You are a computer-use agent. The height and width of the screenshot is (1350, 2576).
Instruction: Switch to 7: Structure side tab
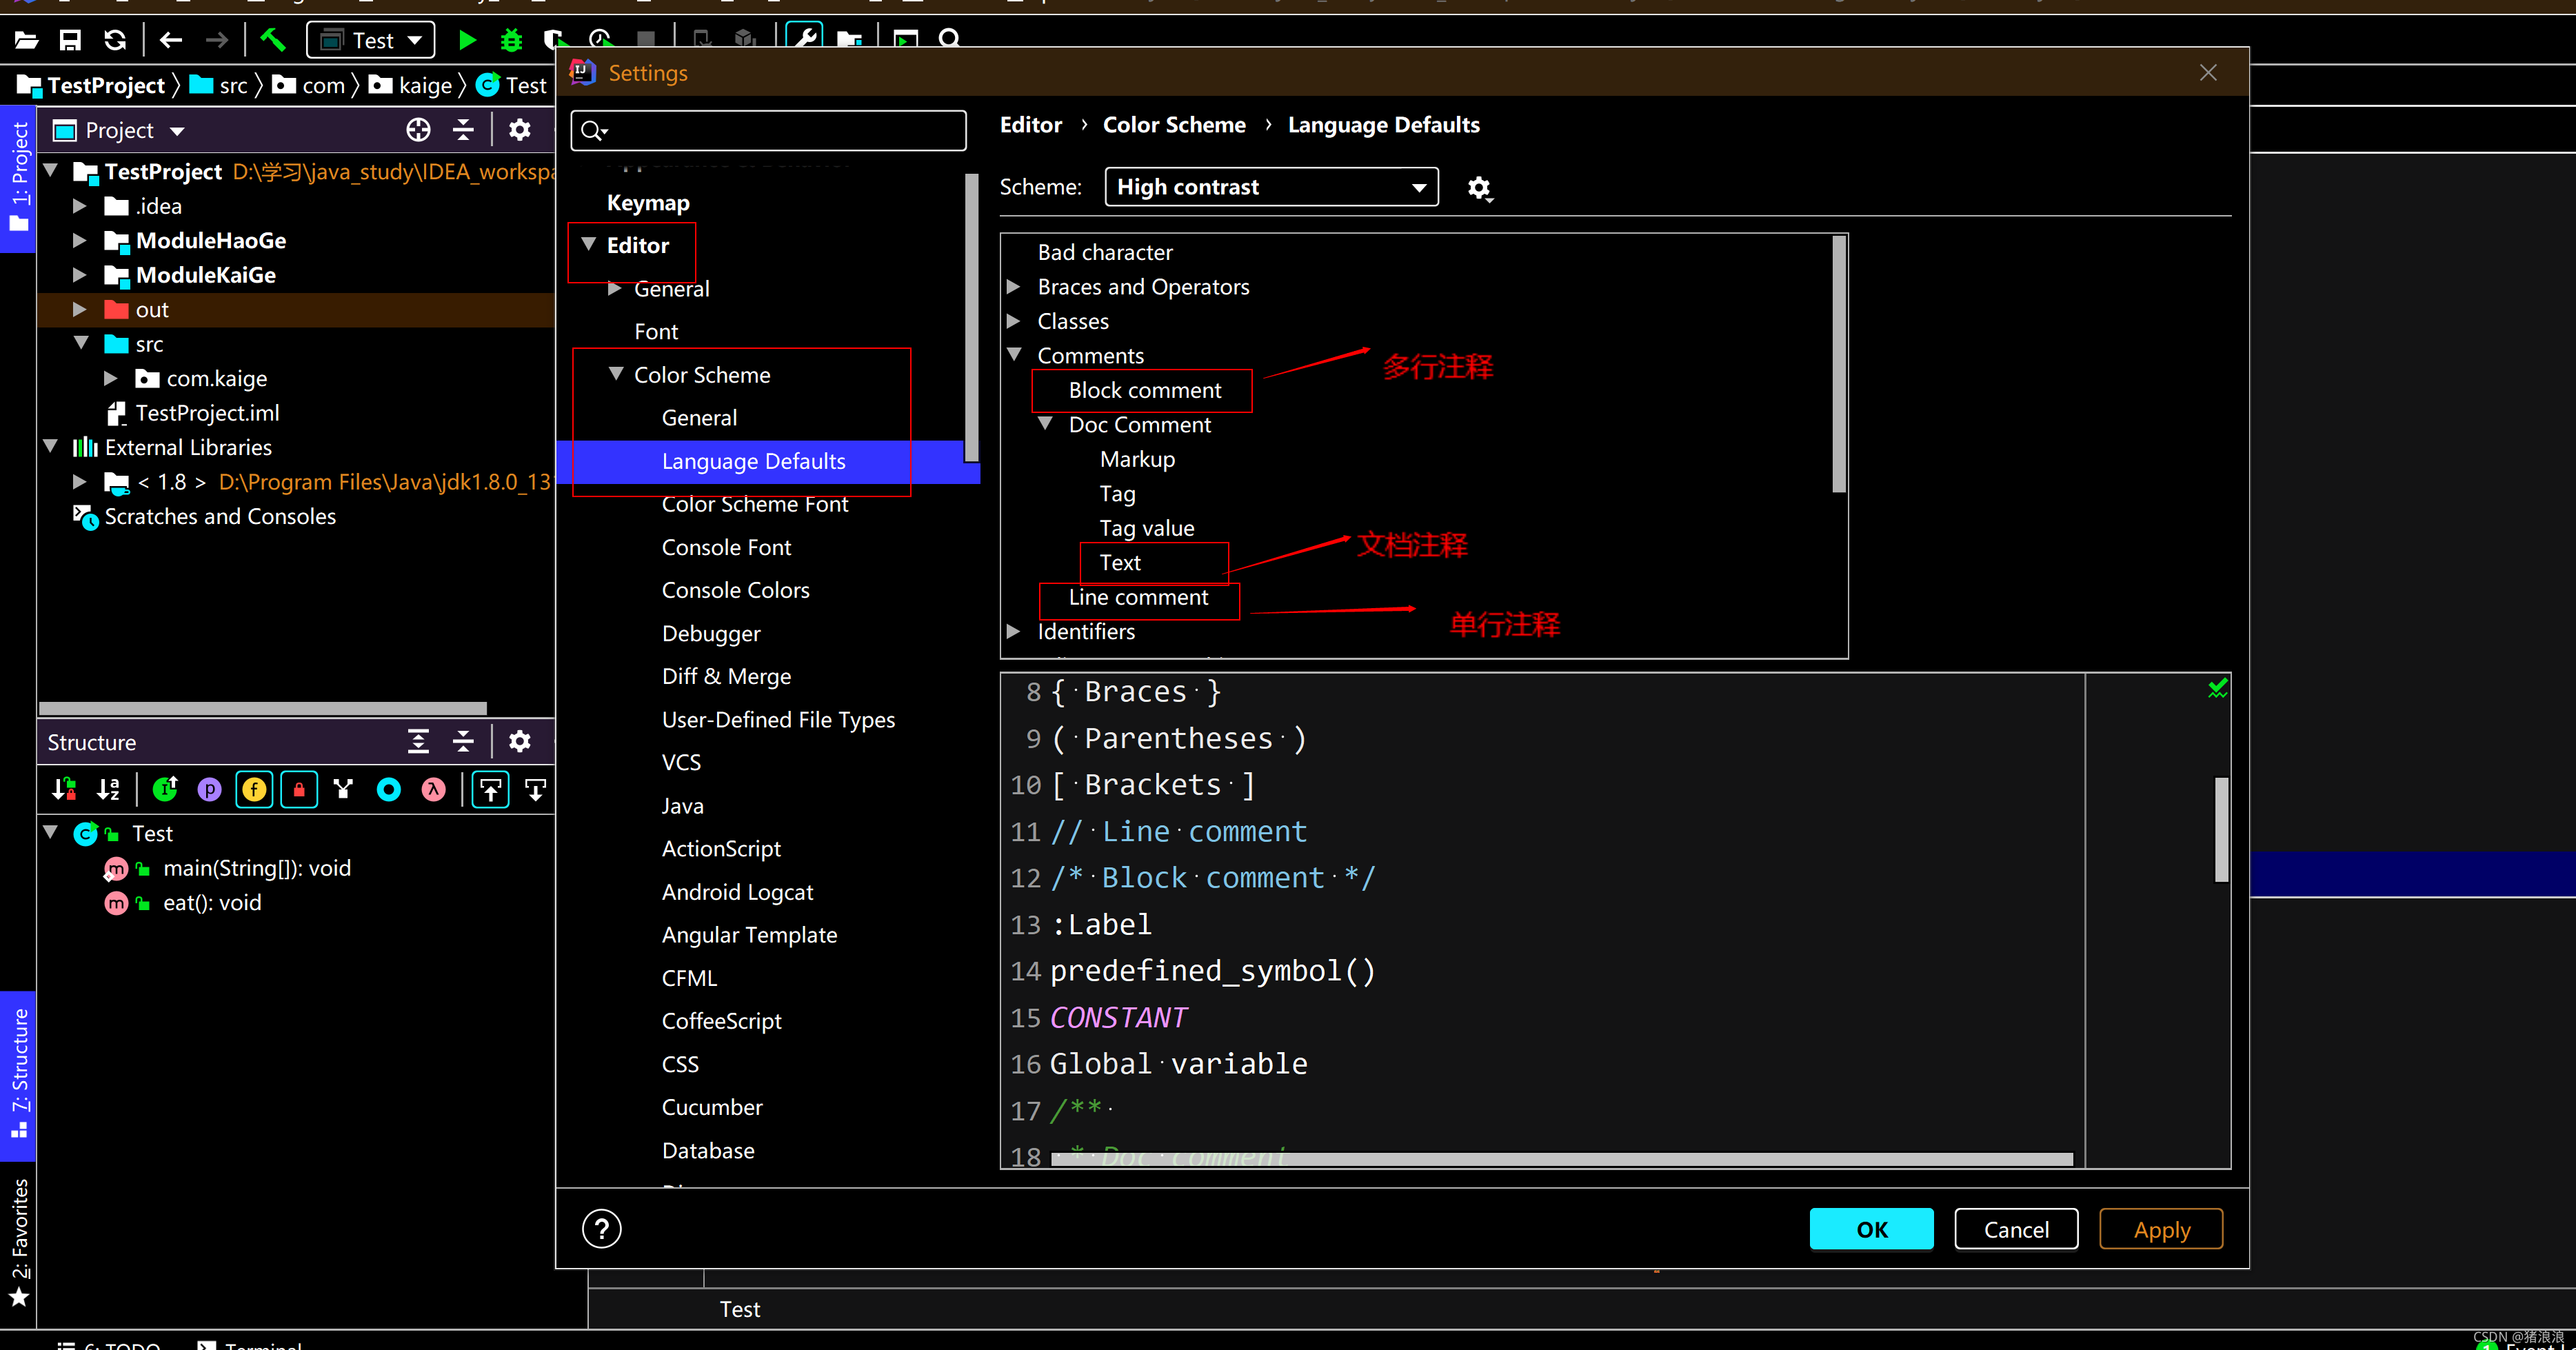coord(18,1075)
